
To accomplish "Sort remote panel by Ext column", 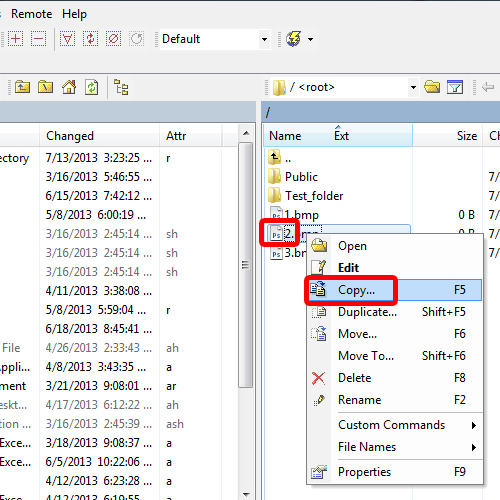I will [341, 136].
